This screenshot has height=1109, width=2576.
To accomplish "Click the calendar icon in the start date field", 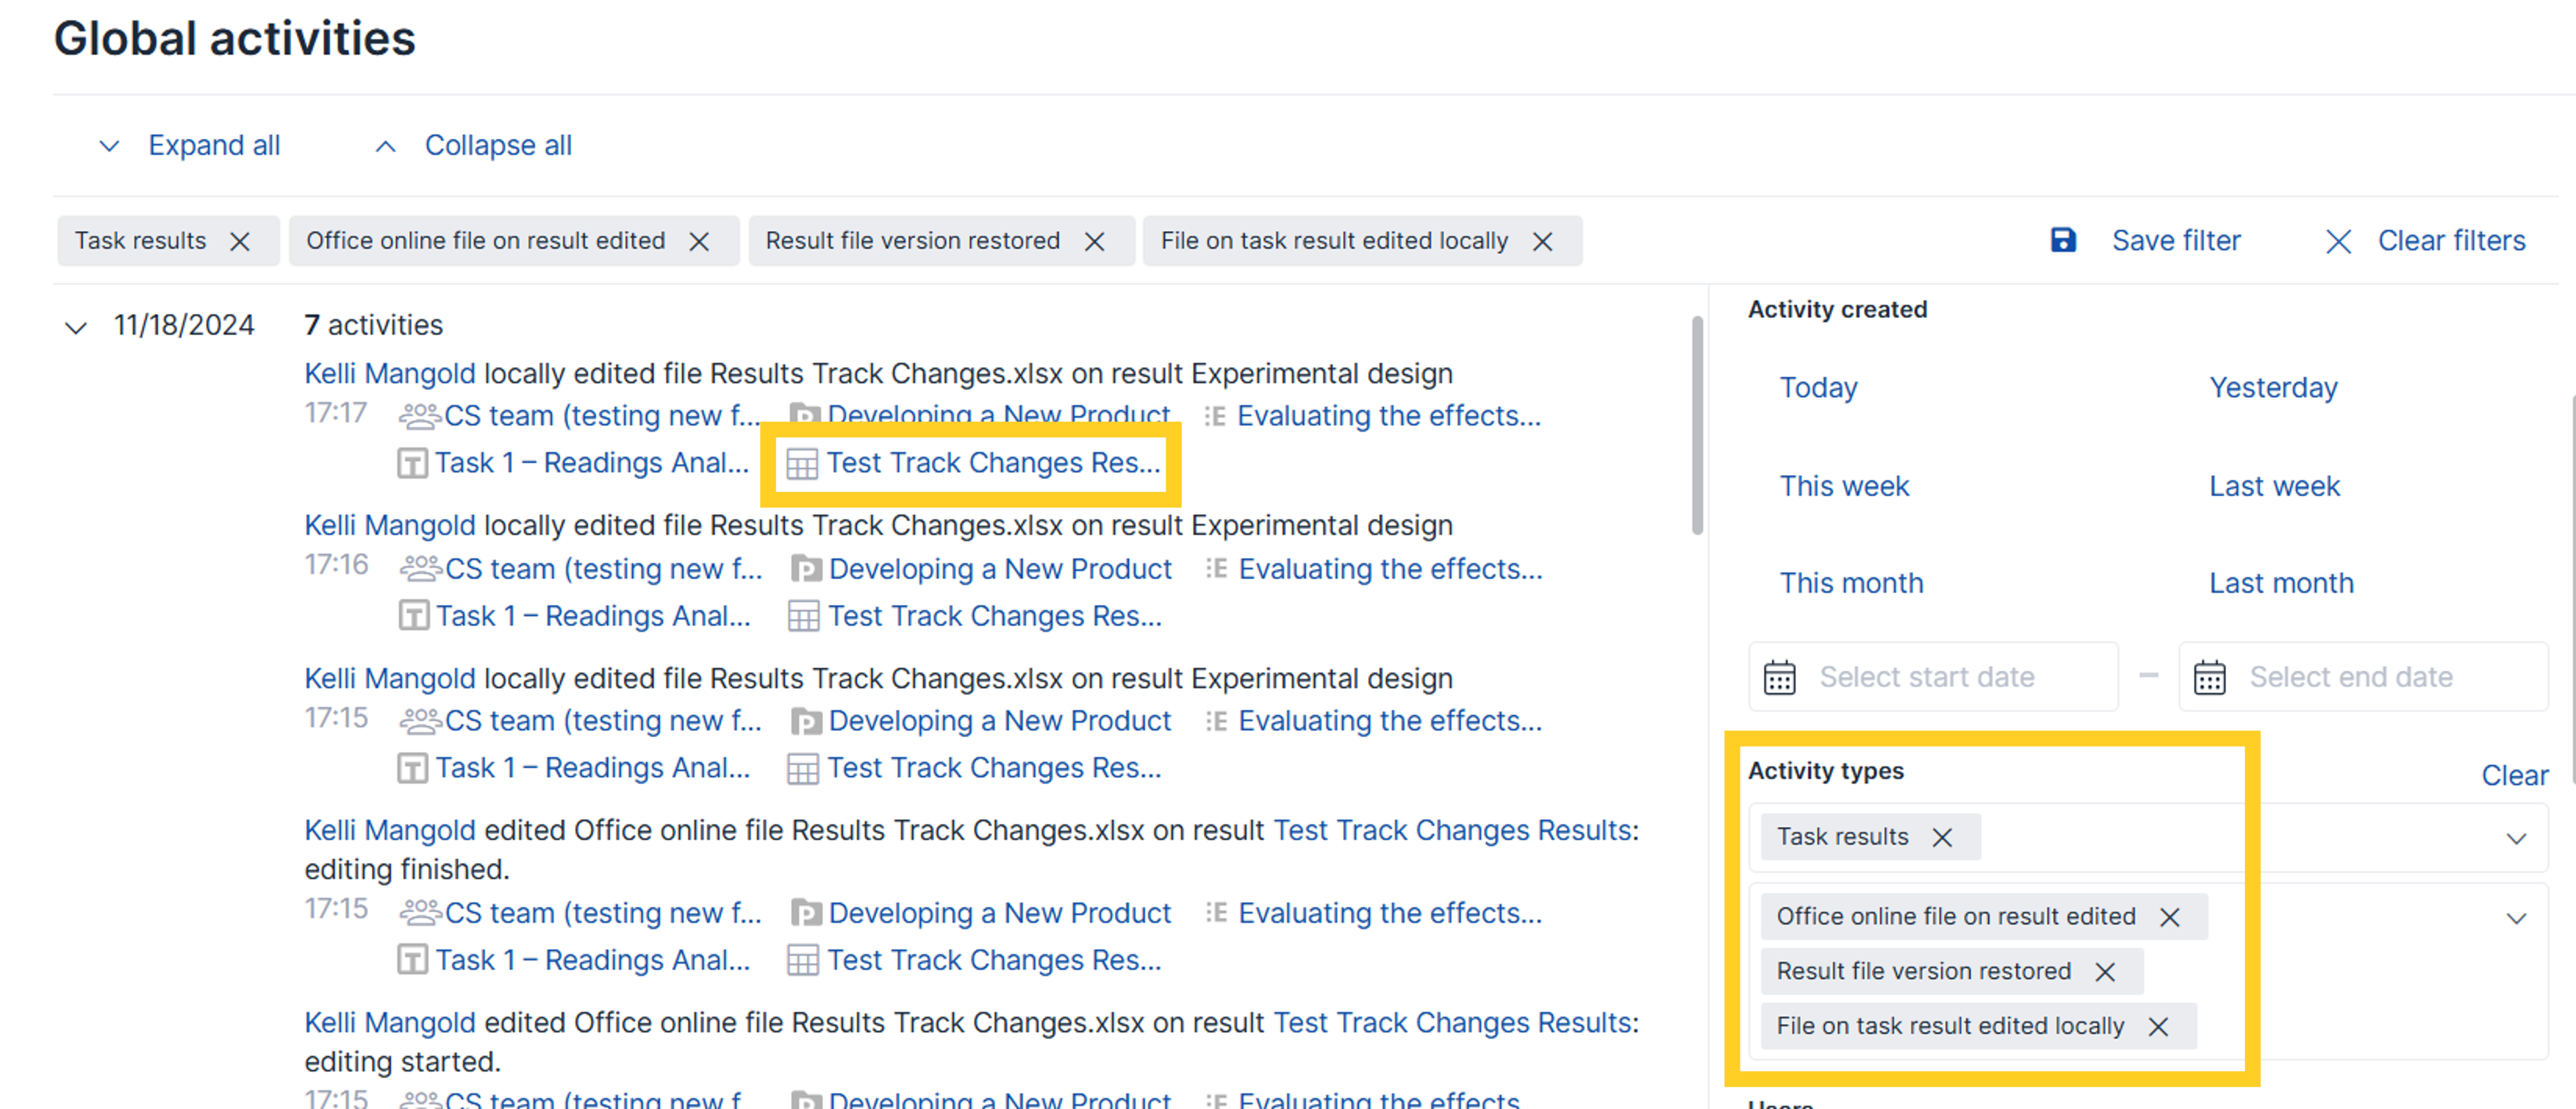I will pos(1779,677).
